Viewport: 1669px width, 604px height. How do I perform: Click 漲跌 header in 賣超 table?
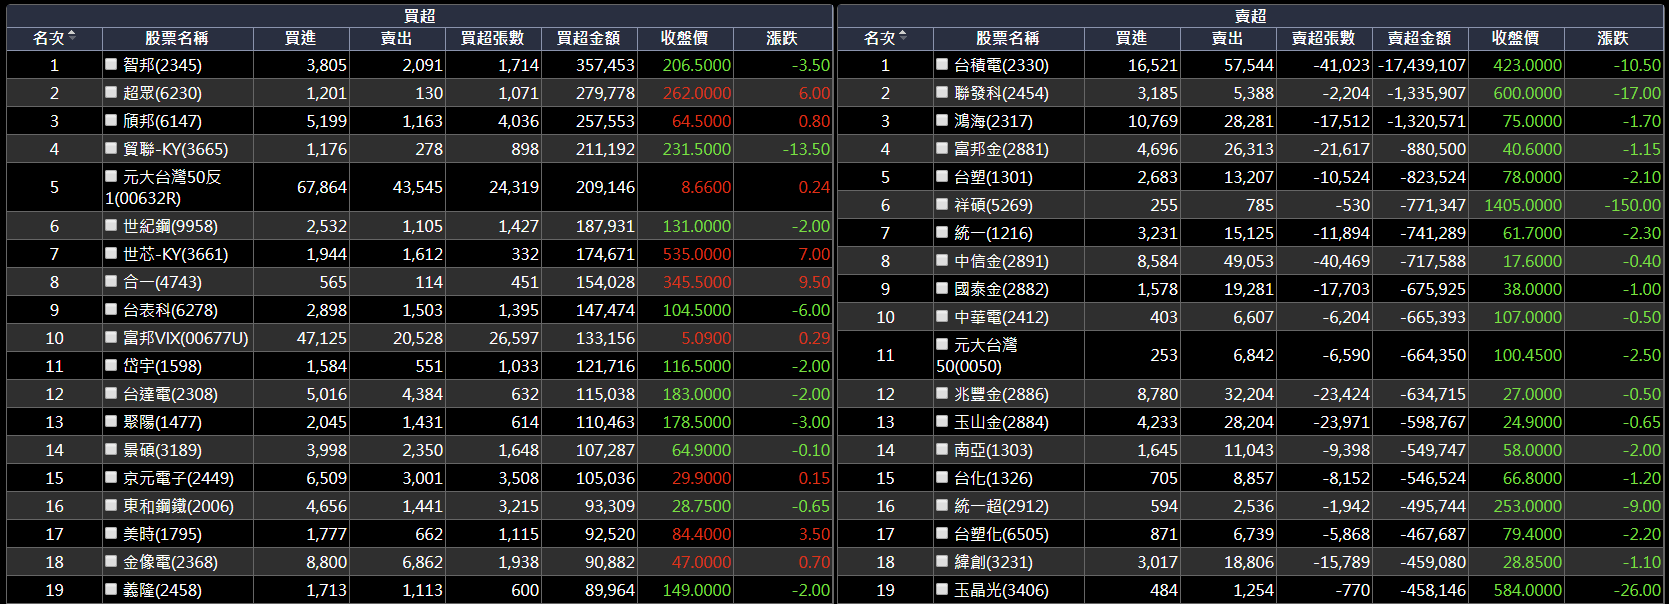pos(1613,38)
